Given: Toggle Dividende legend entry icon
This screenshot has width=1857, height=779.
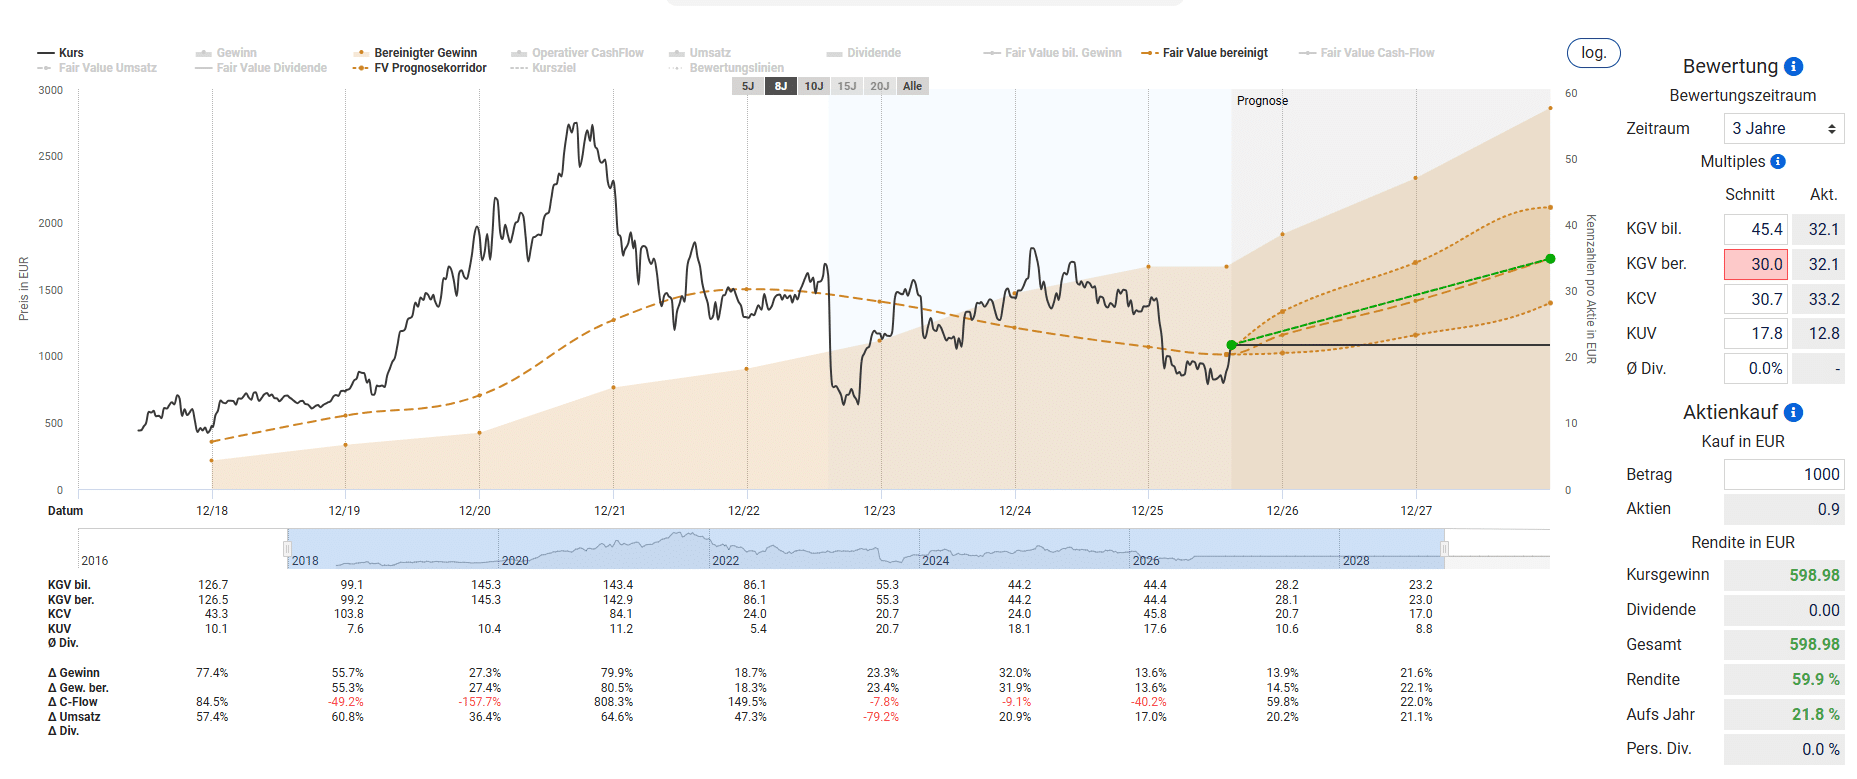Looking at the screenshot, I should point(835,53).
